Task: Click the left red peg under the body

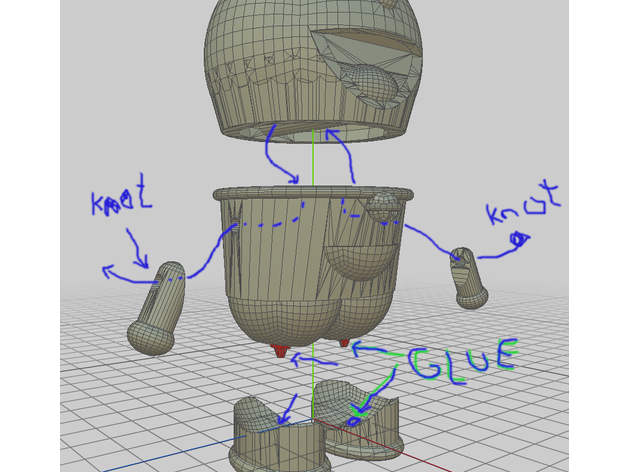Action: tap(281, 351)
